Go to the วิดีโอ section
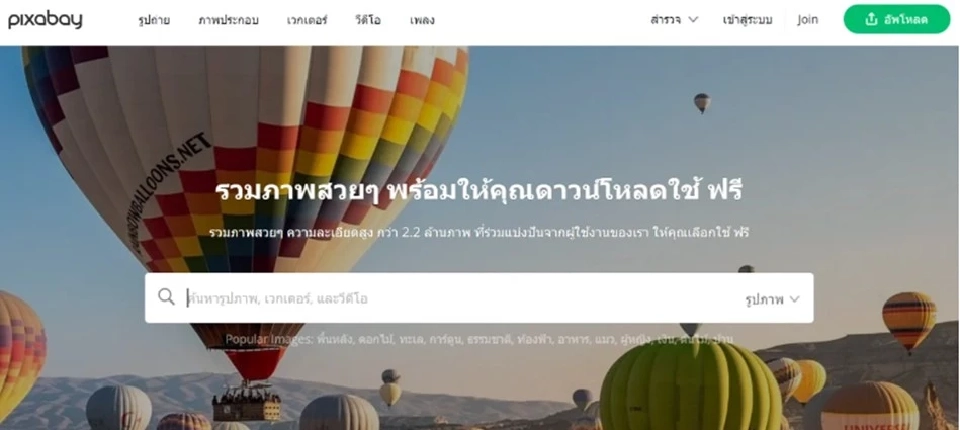 click(367, 20)
